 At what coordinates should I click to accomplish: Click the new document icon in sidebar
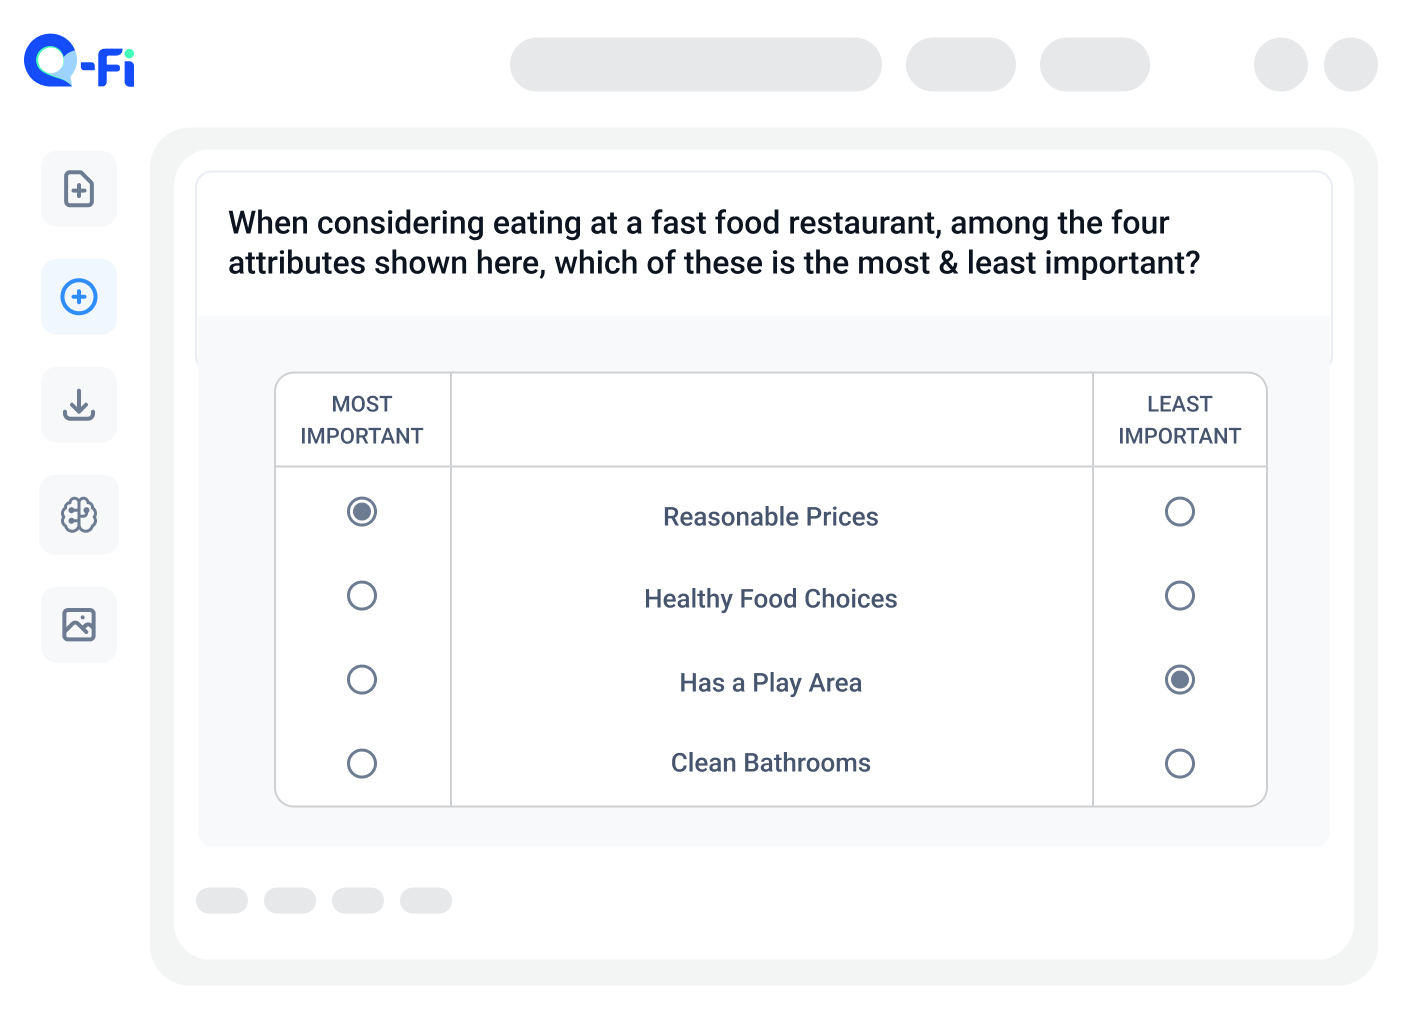[x=79, y=189]
